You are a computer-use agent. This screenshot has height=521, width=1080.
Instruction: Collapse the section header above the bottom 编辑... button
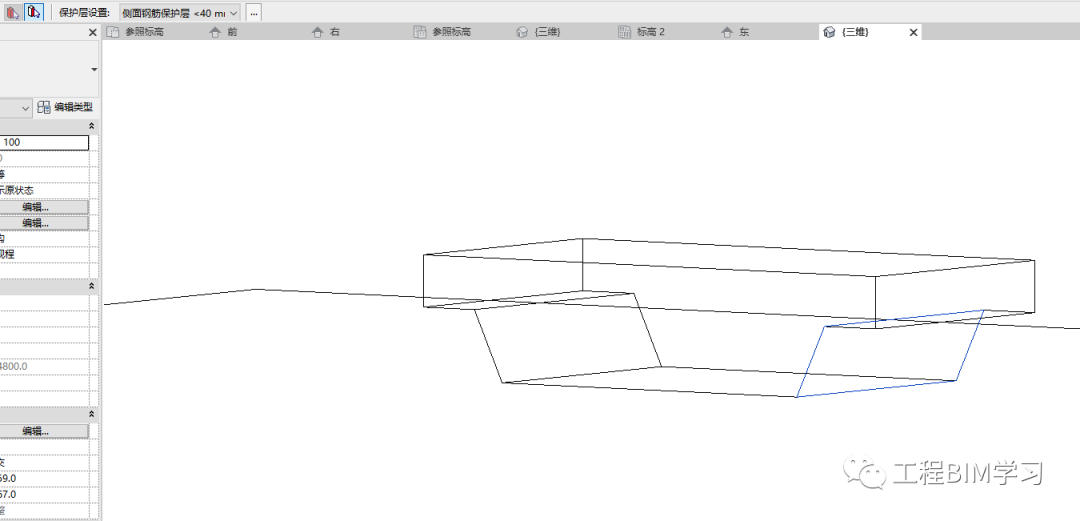92,414
